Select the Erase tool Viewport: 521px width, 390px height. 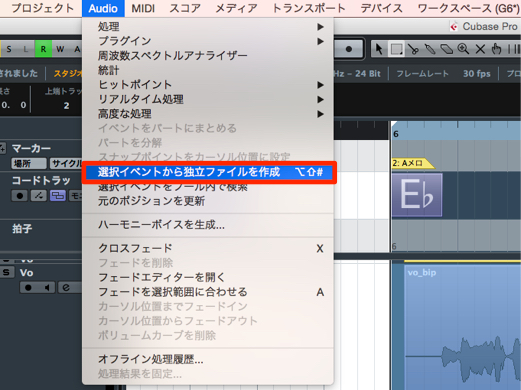[x=447, y=49]
